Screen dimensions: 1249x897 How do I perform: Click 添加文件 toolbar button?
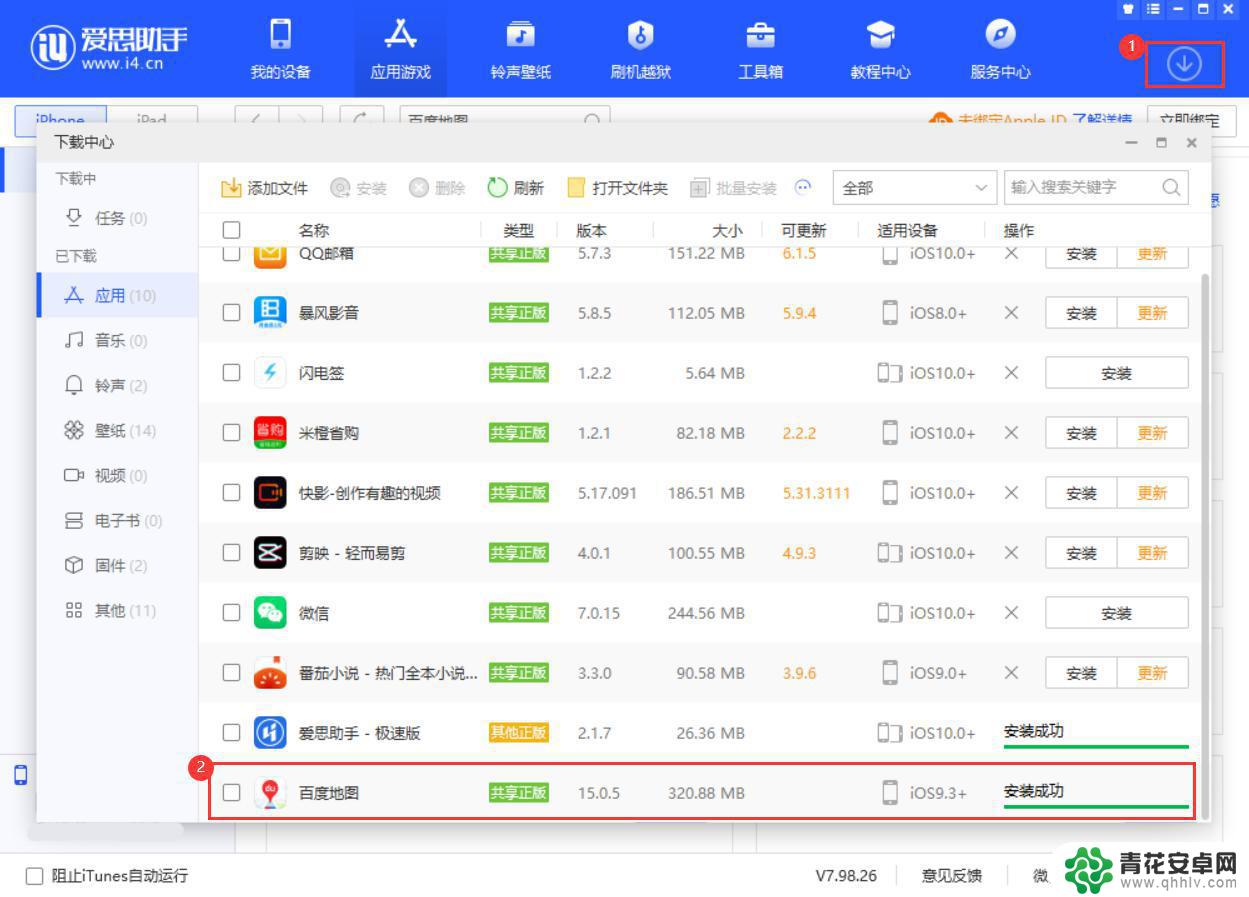click(264, 188)
